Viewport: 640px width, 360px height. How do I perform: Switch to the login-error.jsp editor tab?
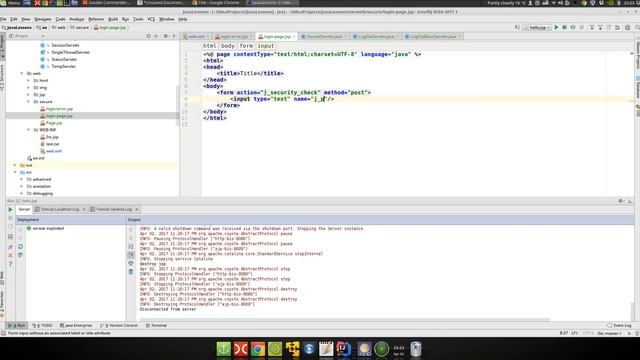[234, 36]
